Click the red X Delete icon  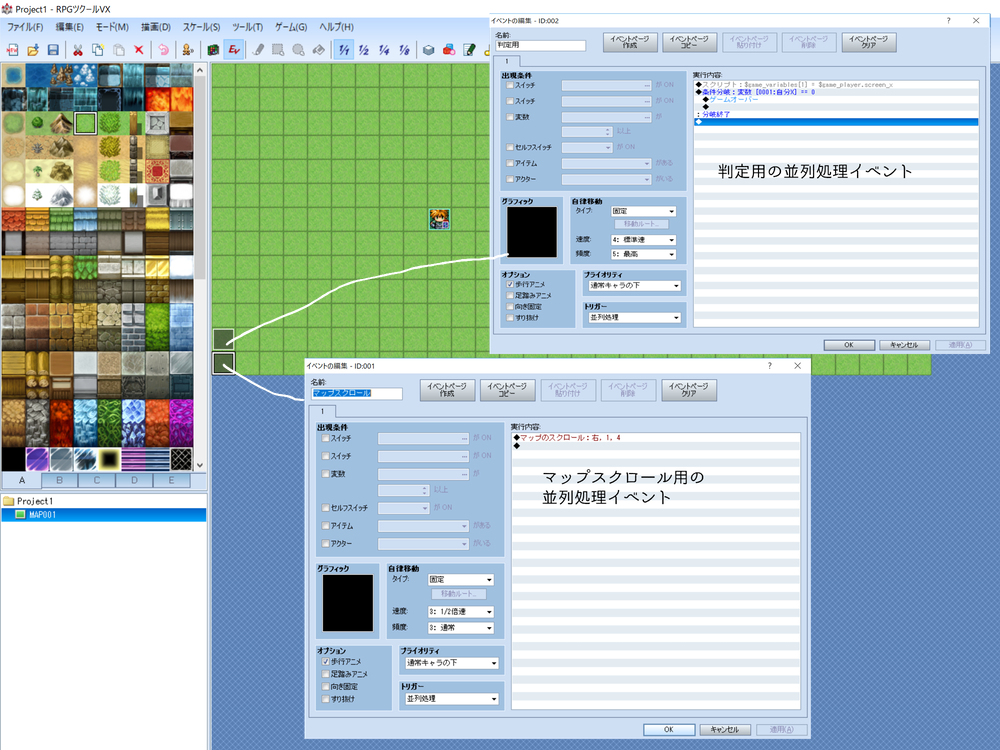139,50
